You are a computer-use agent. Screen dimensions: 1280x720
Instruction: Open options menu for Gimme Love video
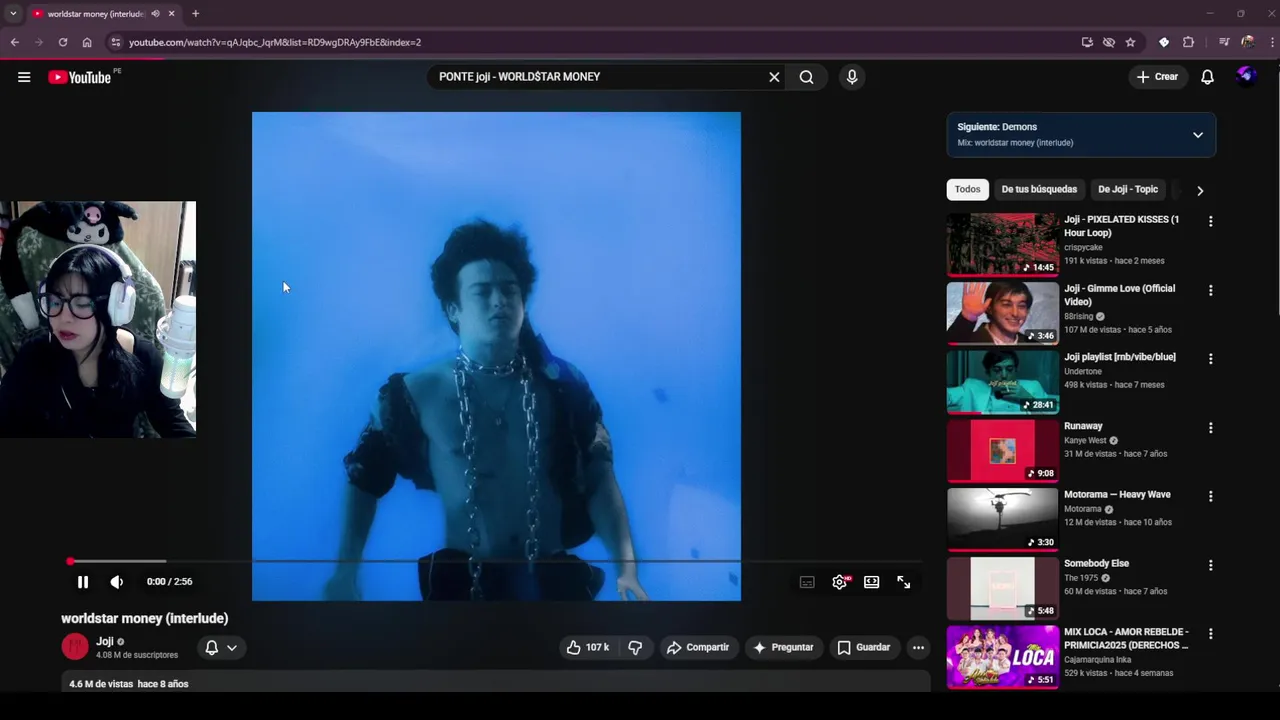1211,291
